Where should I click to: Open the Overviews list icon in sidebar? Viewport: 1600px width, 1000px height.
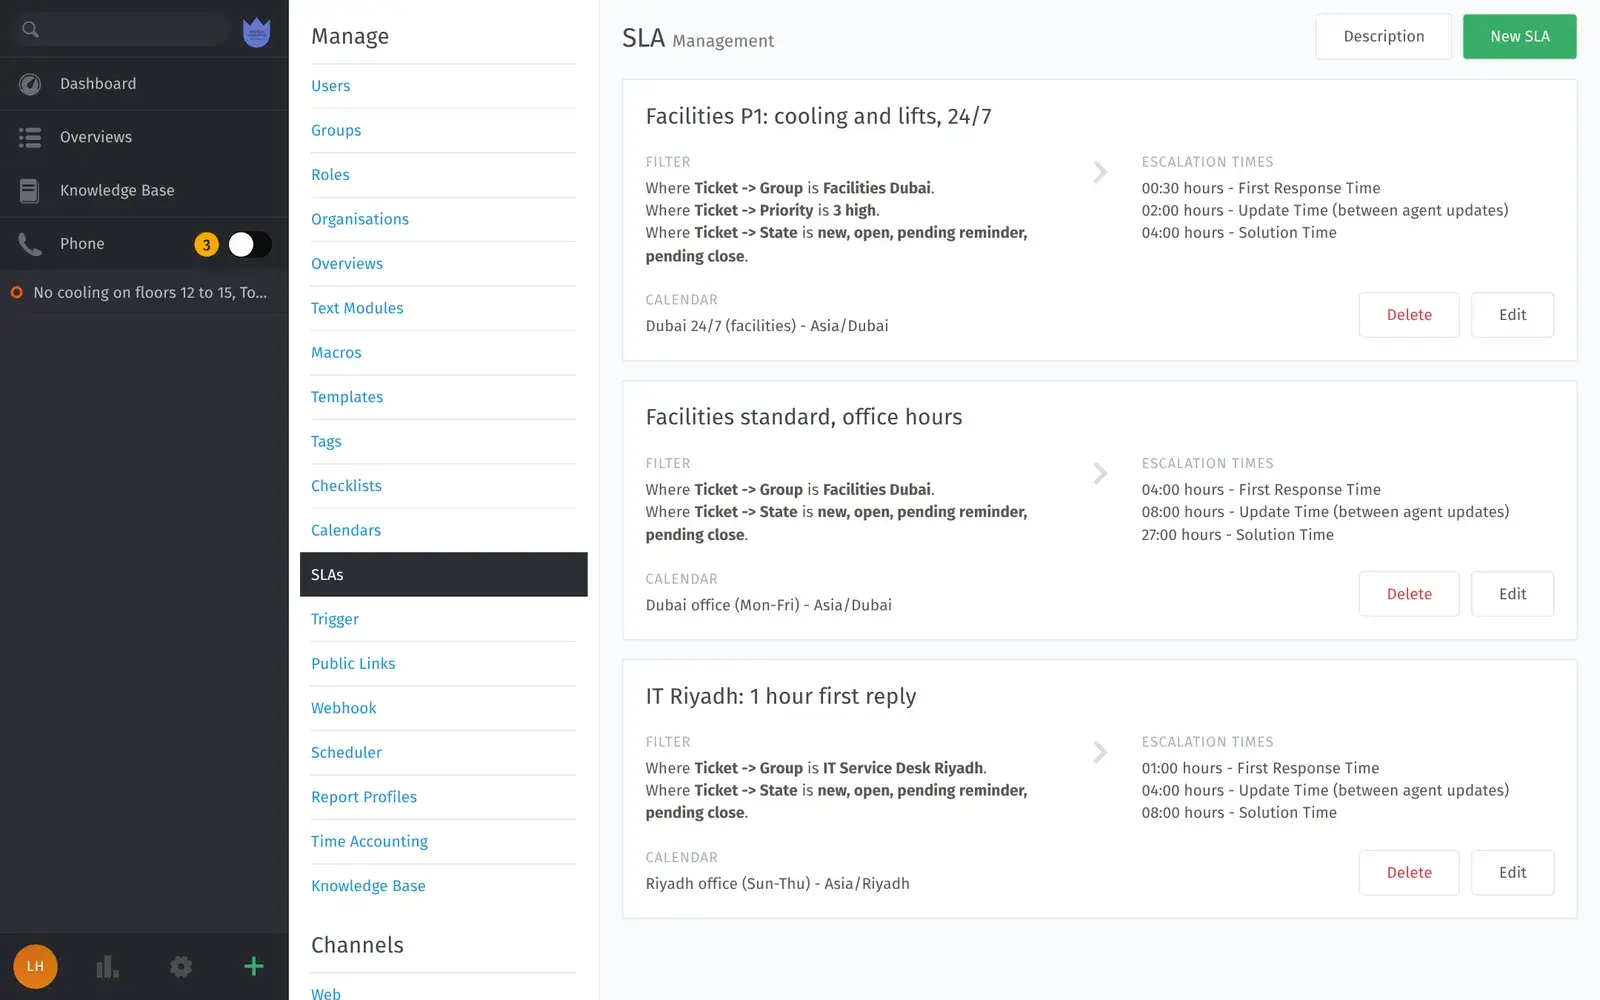30,137
